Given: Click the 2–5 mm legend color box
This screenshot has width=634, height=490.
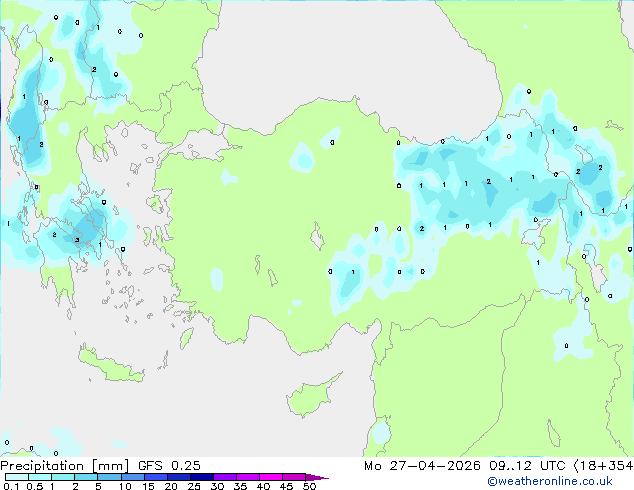Looking at the screenshot, I should pos(86,477).
